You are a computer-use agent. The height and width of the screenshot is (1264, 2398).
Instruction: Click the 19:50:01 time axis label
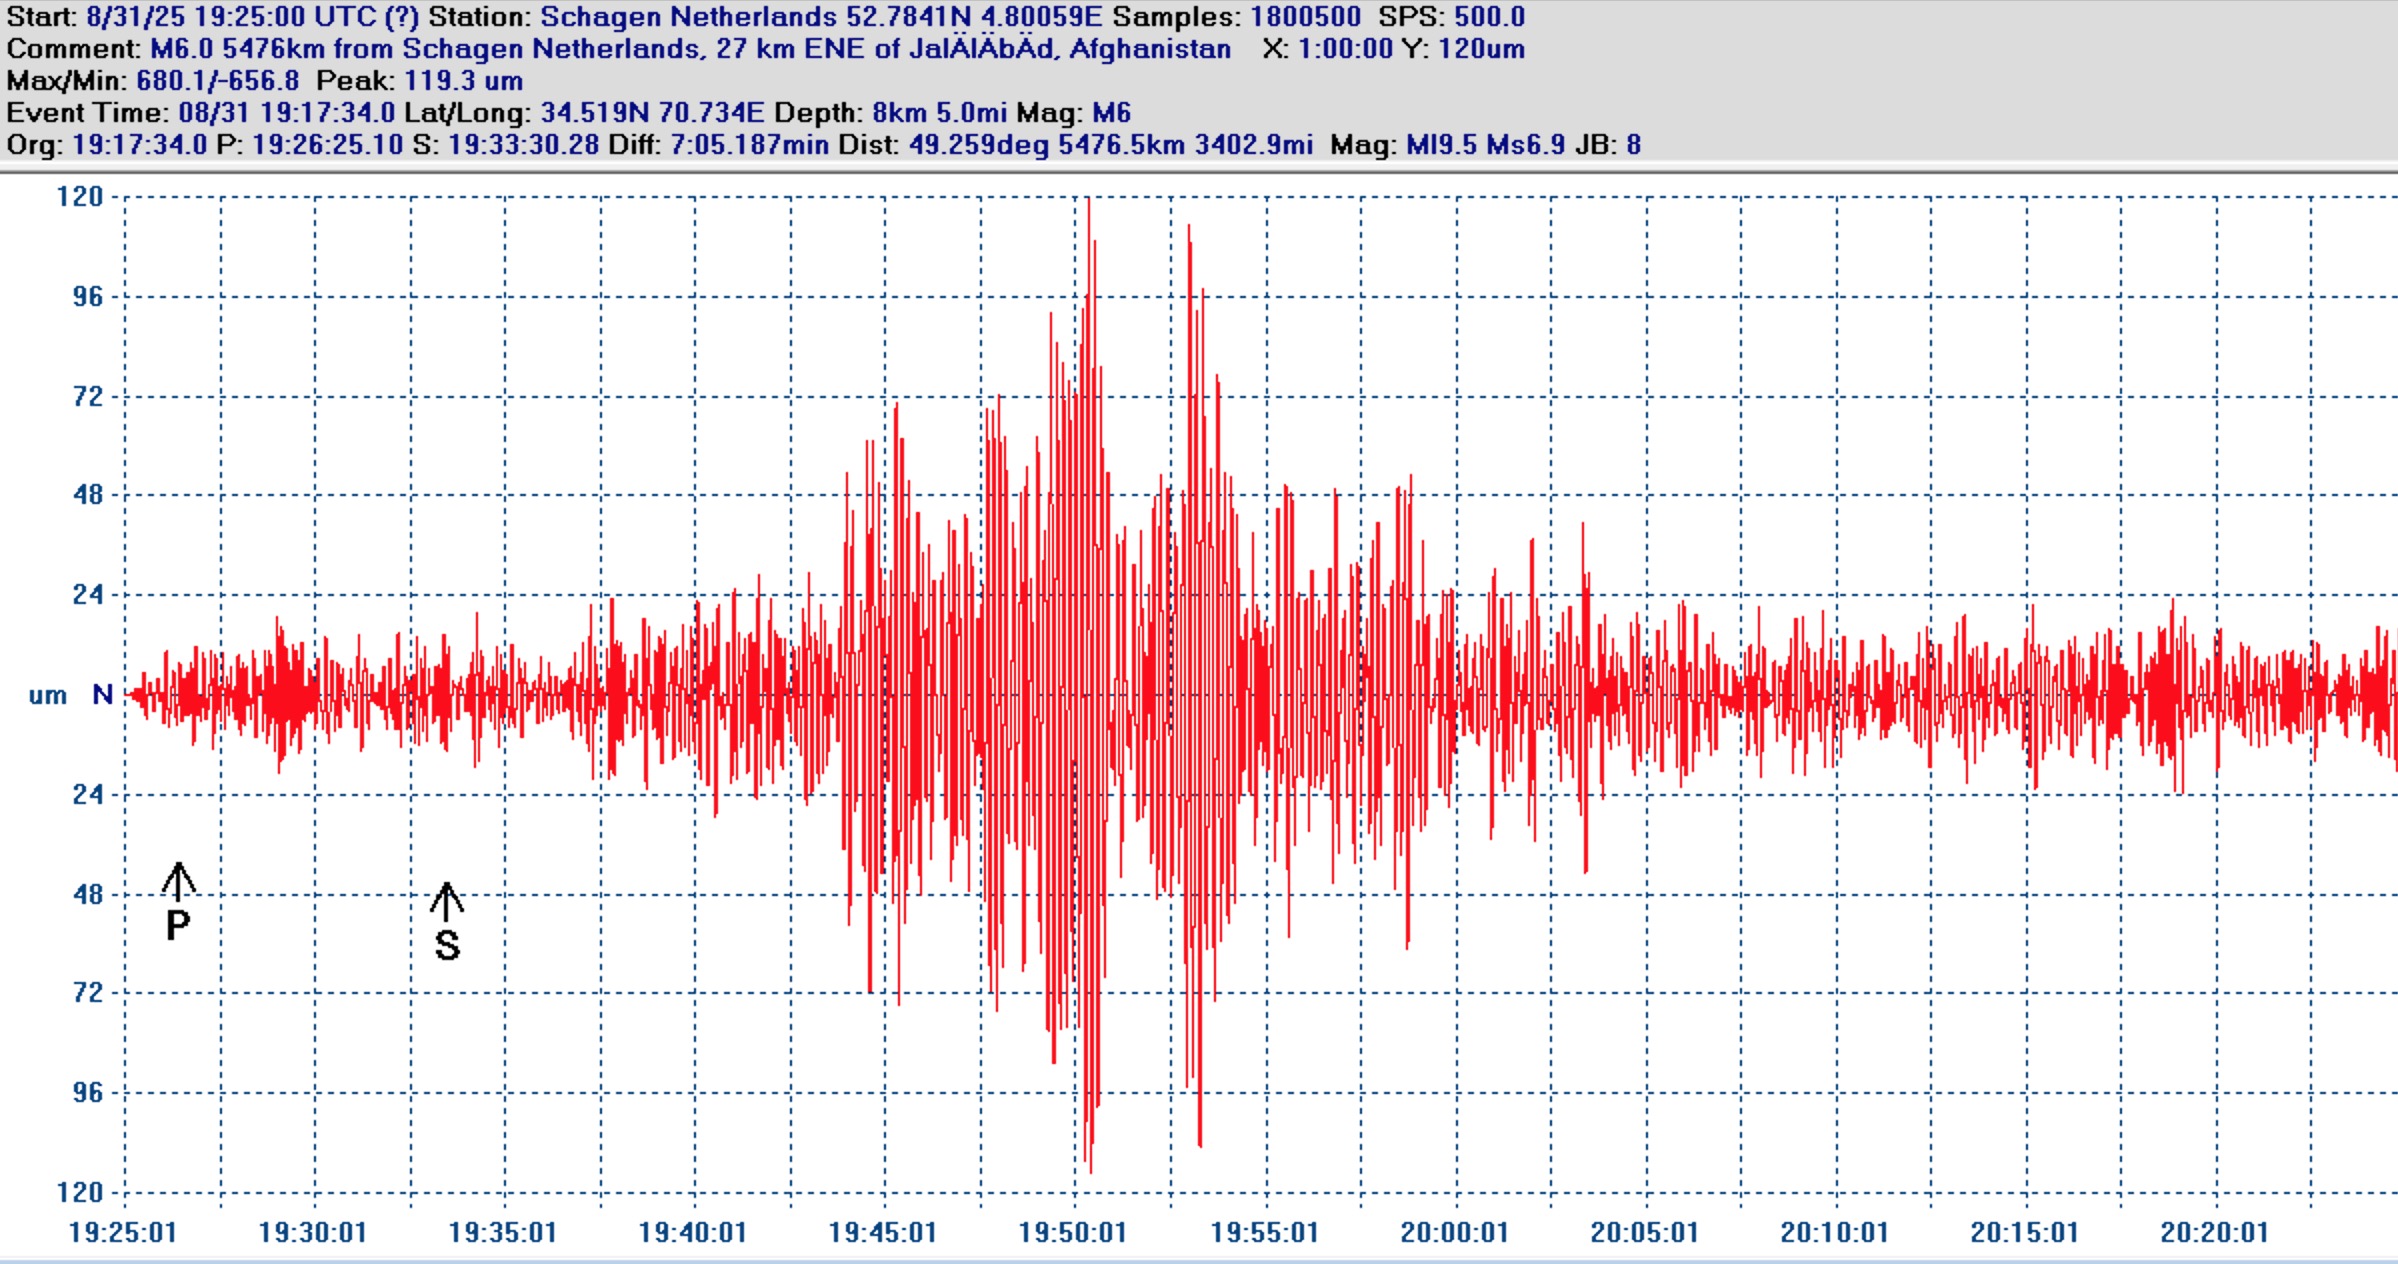(x=1072, y=1232)
